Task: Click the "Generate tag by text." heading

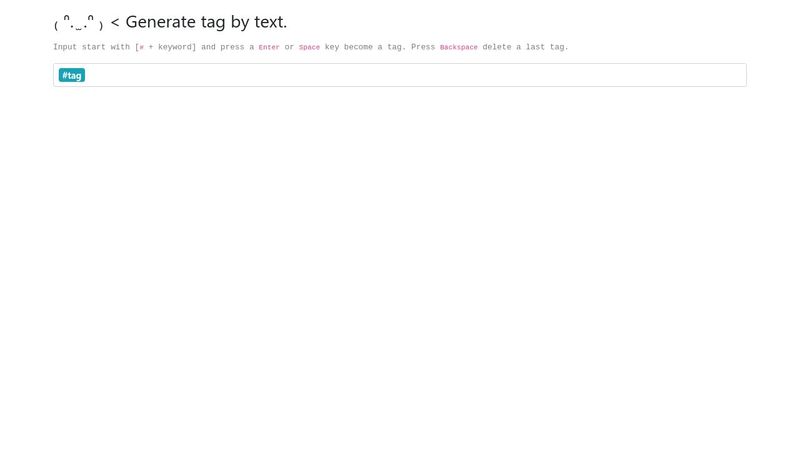Action: point(206,22)
